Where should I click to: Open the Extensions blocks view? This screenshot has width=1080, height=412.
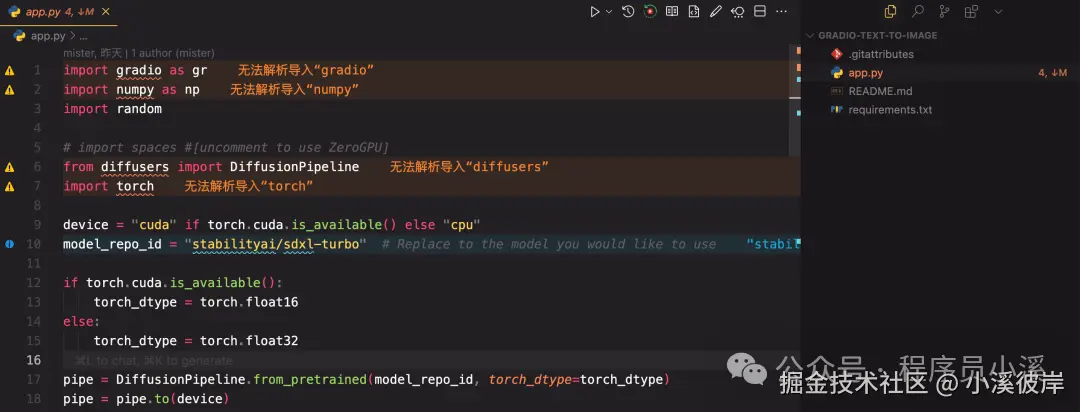tap(971, 12)
